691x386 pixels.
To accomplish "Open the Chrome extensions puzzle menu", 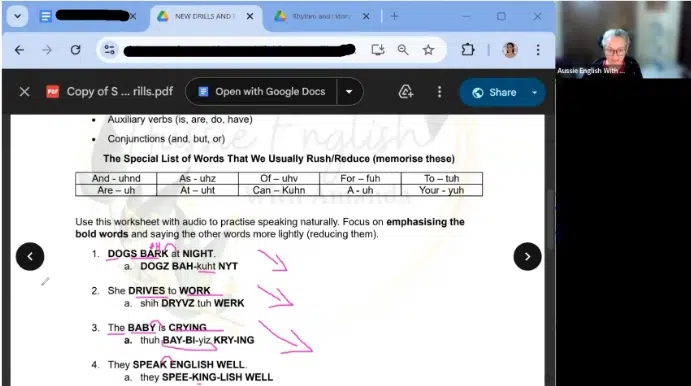I will (x=468, y=50).
